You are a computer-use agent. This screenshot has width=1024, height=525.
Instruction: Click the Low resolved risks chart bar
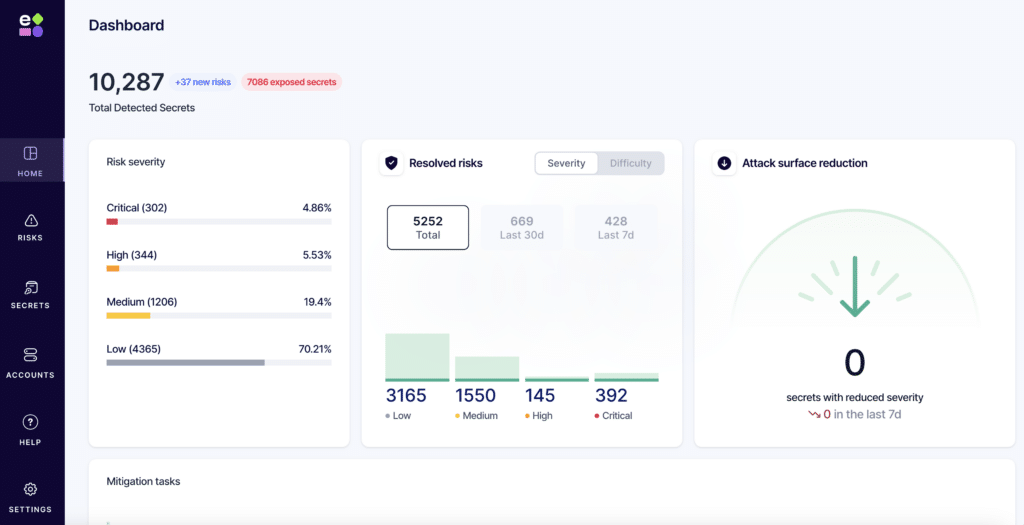(417, 356)
